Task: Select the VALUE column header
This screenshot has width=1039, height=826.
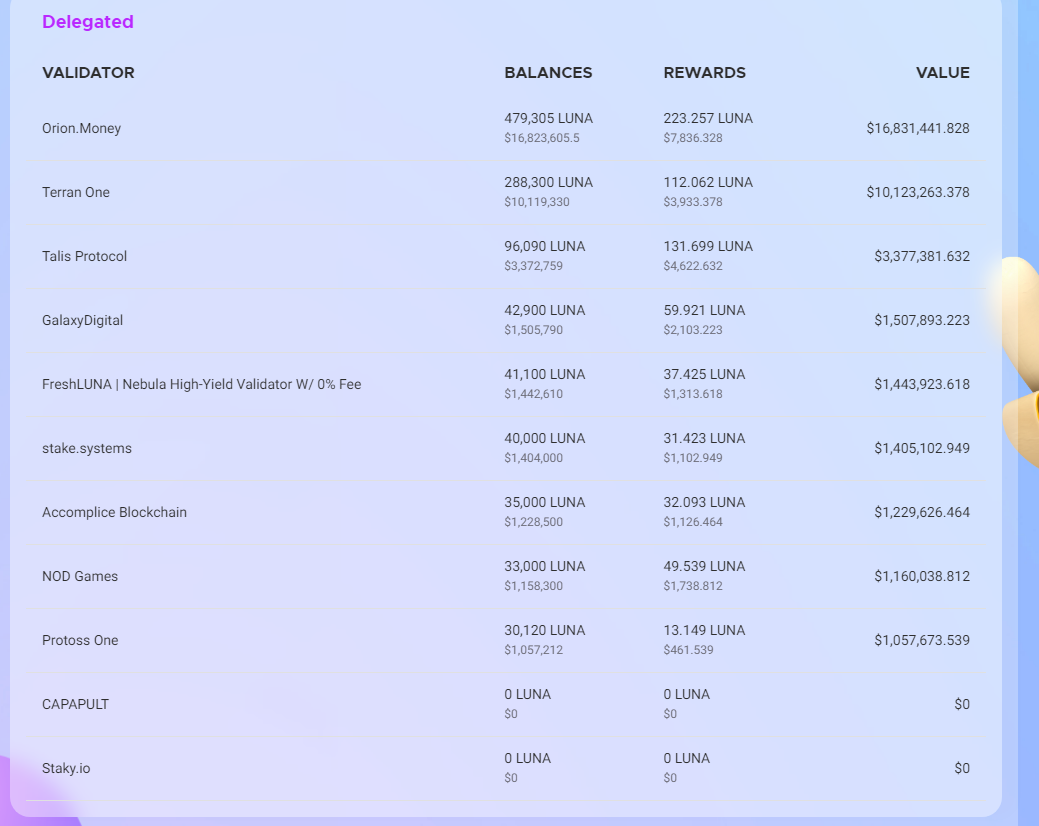Action: pyautogui.click(x=942, y=73)
